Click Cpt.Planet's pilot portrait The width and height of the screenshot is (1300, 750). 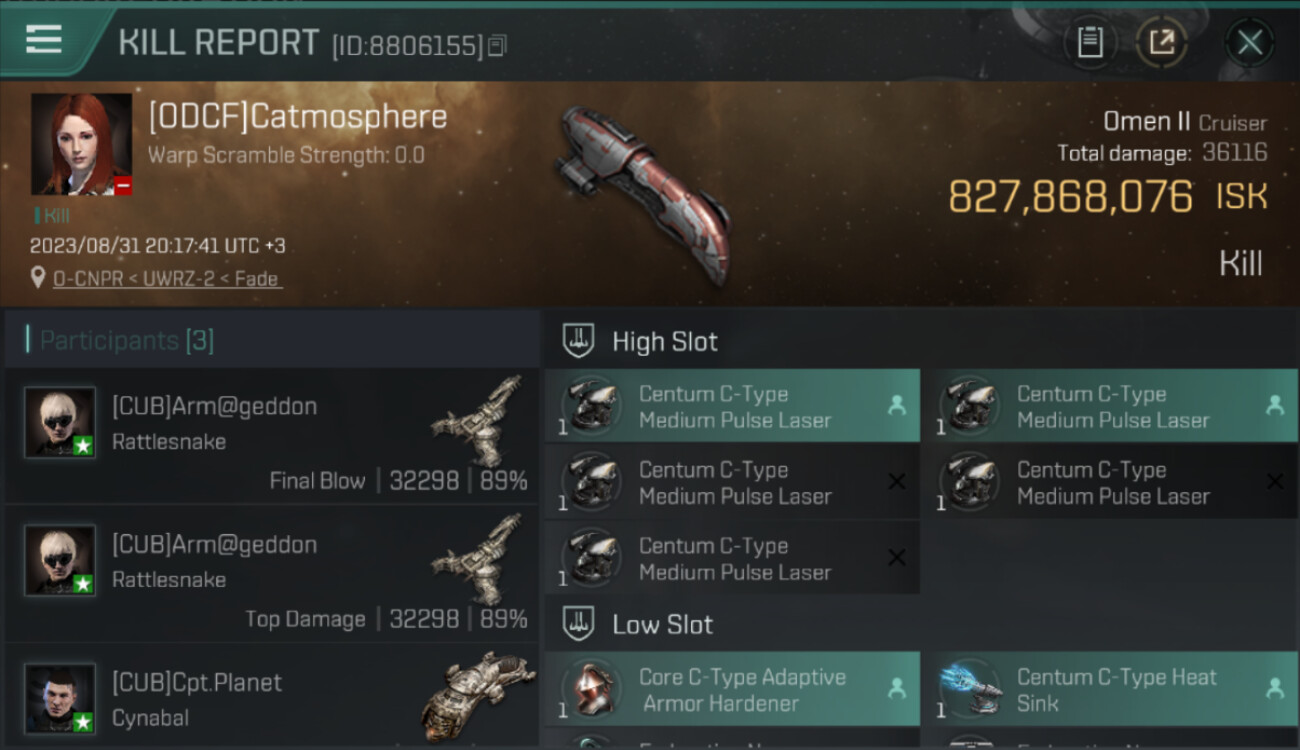point(60,698)
